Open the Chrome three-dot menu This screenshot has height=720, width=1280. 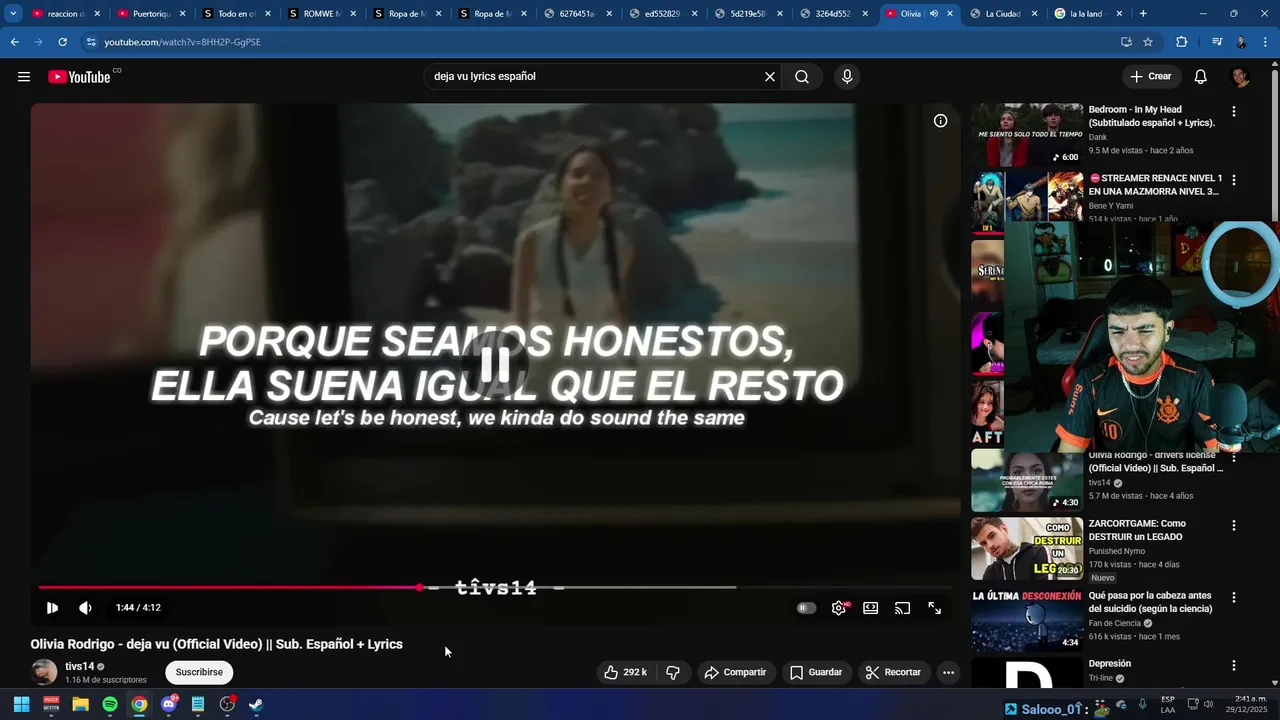[x=1266, y=42]
